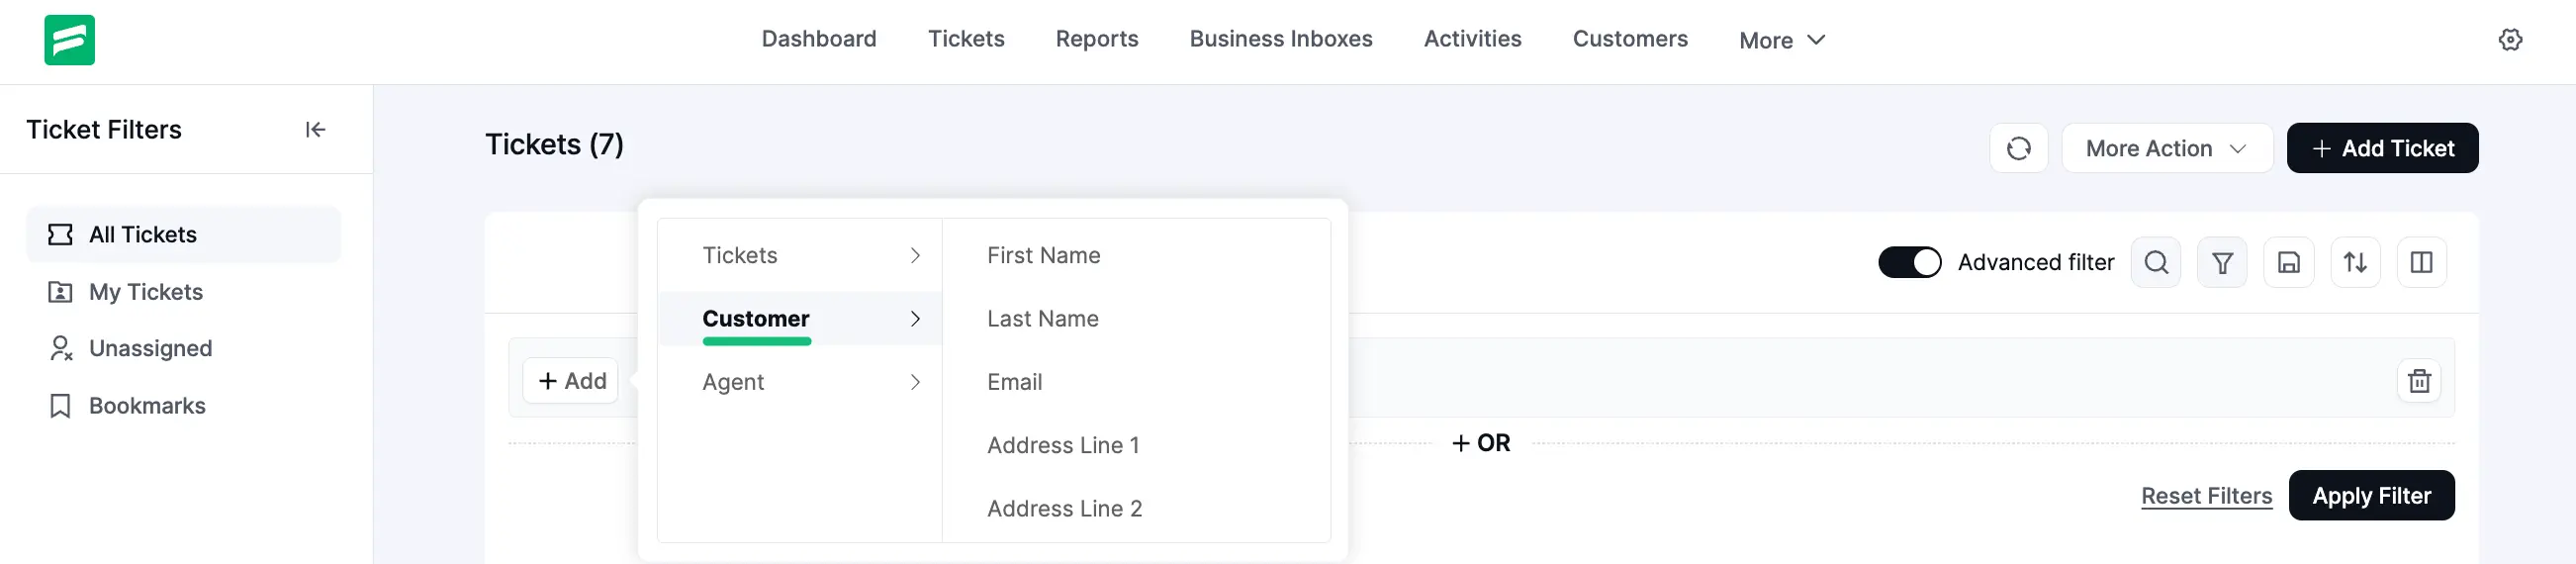
Task: Open the More Action dropdown
Action: pos(2166,148)
